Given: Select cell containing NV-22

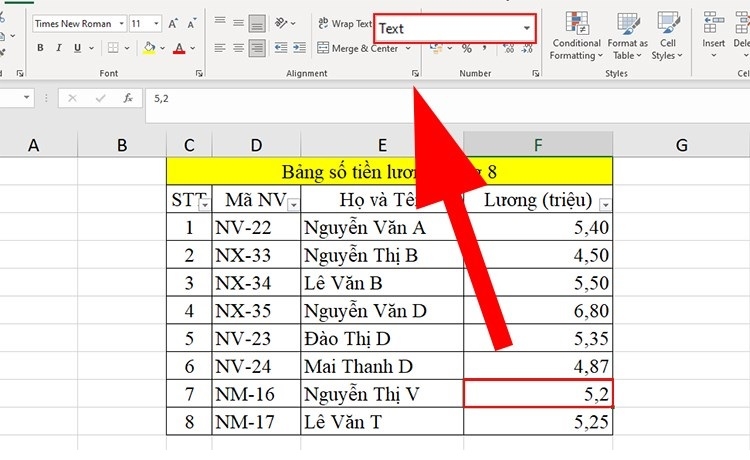Looking at the screenshot, I should [x=256, y=227].
